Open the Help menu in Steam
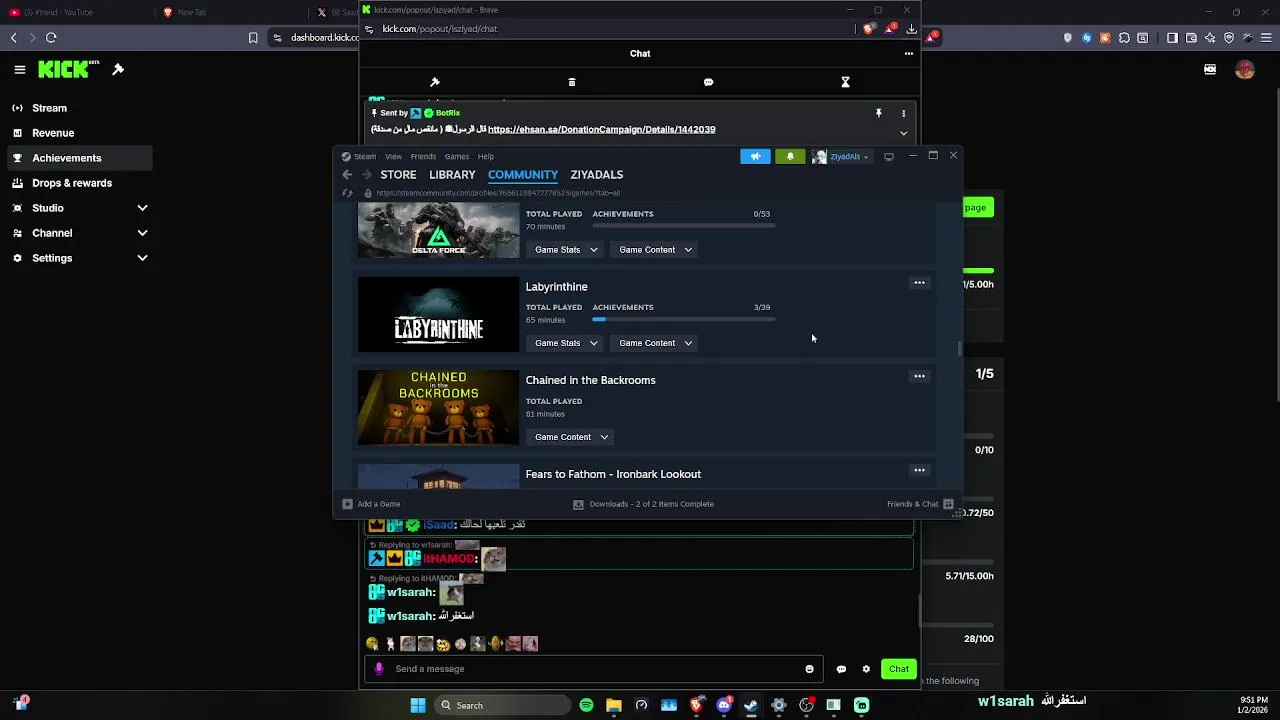This screenshot has width=1280, height=720. click(x=485, y=156)
